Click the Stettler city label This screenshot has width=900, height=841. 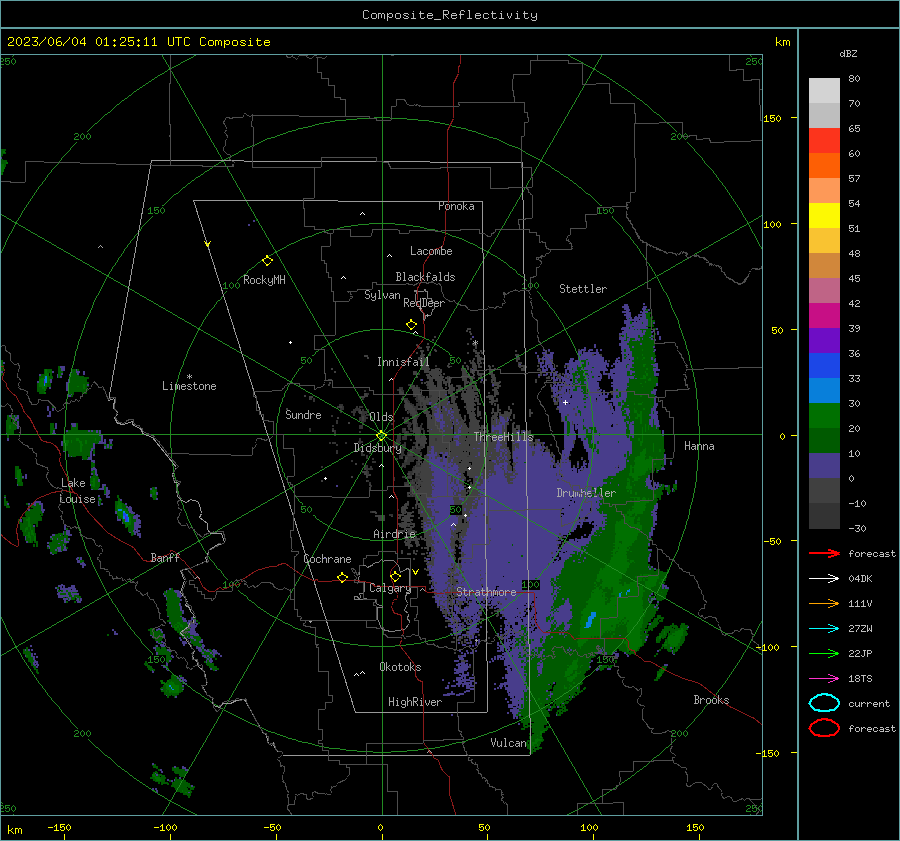(583, 289)
